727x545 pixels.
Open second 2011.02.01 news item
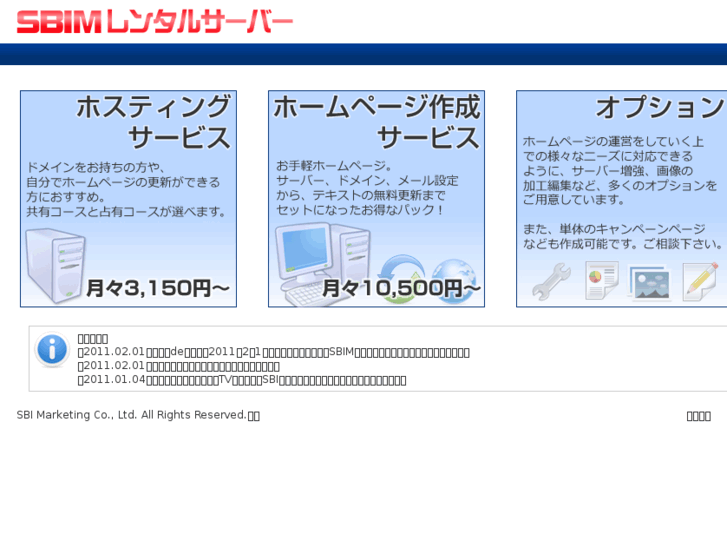pyautogui.click(x=179, y=366)
